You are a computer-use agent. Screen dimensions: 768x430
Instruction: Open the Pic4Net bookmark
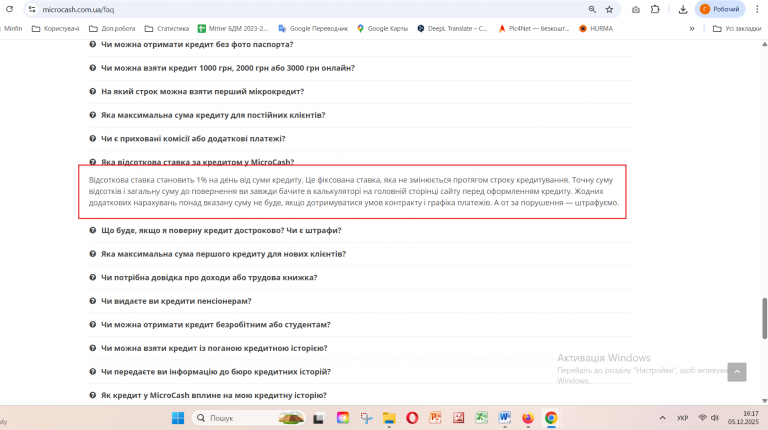pos(533,28)
